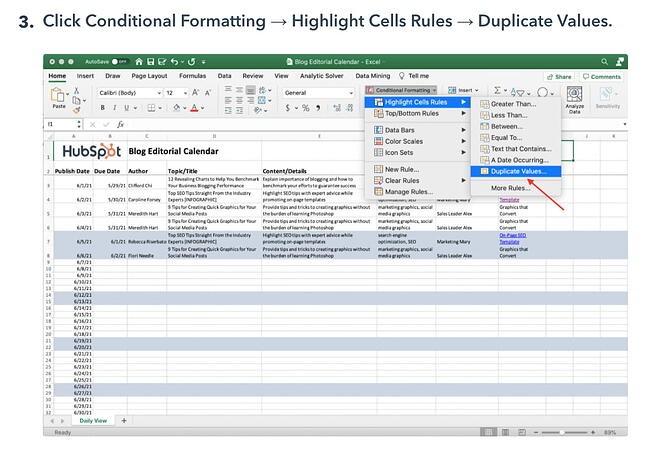
Task: Click the Sort & Filter funnel icon
Action: click(517, 92)
